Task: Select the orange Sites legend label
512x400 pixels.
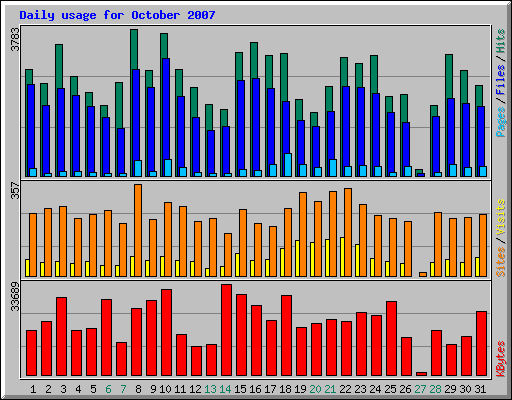Action: pyautogui.click(x=501, y=262)
